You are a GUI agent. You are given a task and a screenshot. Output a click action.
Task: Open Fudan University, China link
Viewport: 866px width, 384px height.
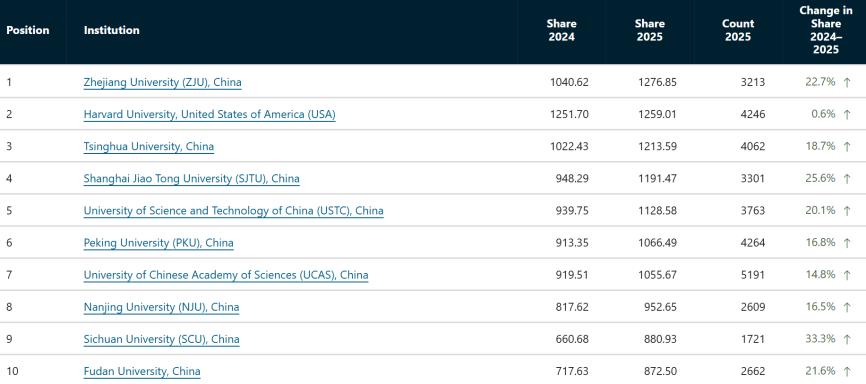pyautogui.click(x=142, y=371)
